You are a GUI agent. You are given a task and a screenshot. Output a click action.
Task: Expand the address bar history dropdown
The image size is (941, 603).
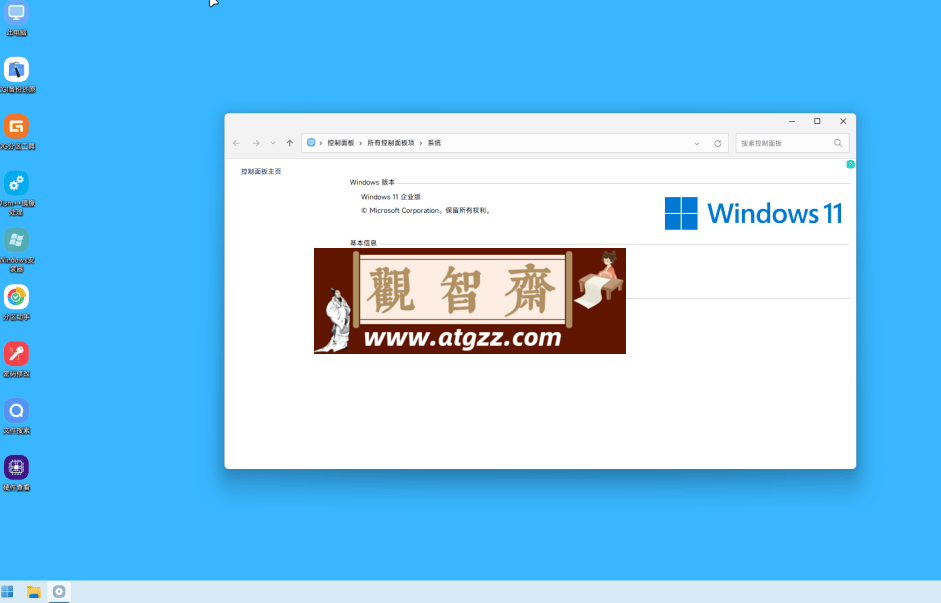click(697, 143)
